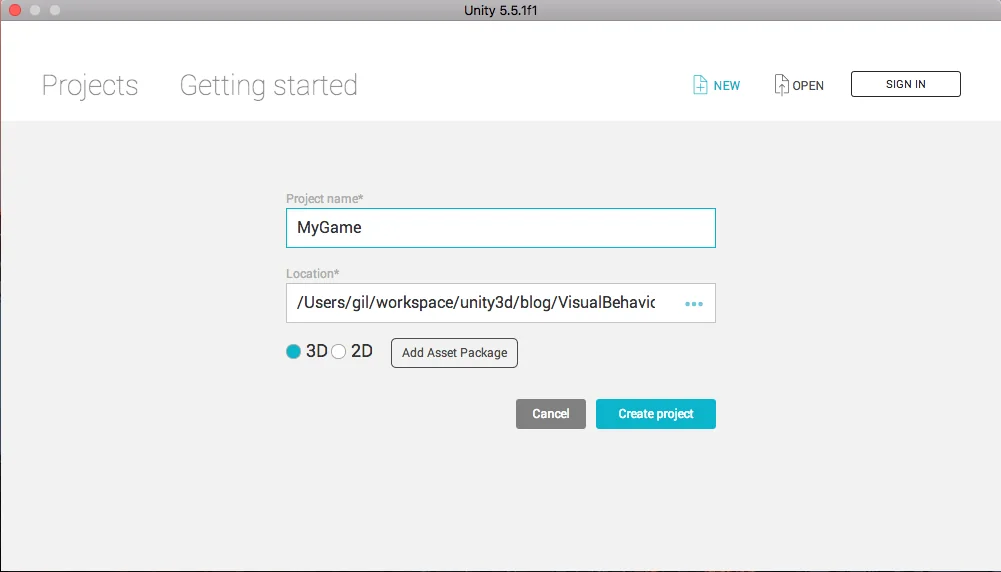Click the Create project button
1001x572 pixels.
click(656, 414)
